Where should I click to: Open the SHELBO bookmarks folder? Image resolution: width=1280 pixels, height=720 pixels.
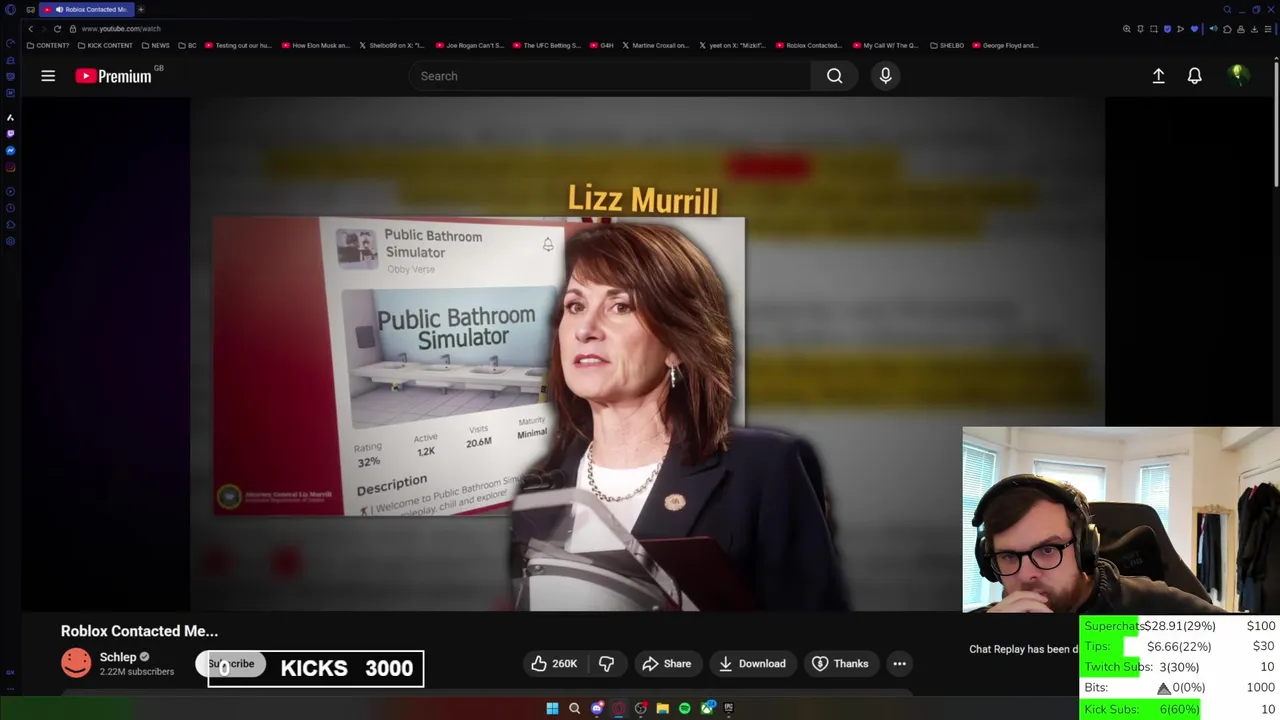point(947,45)
